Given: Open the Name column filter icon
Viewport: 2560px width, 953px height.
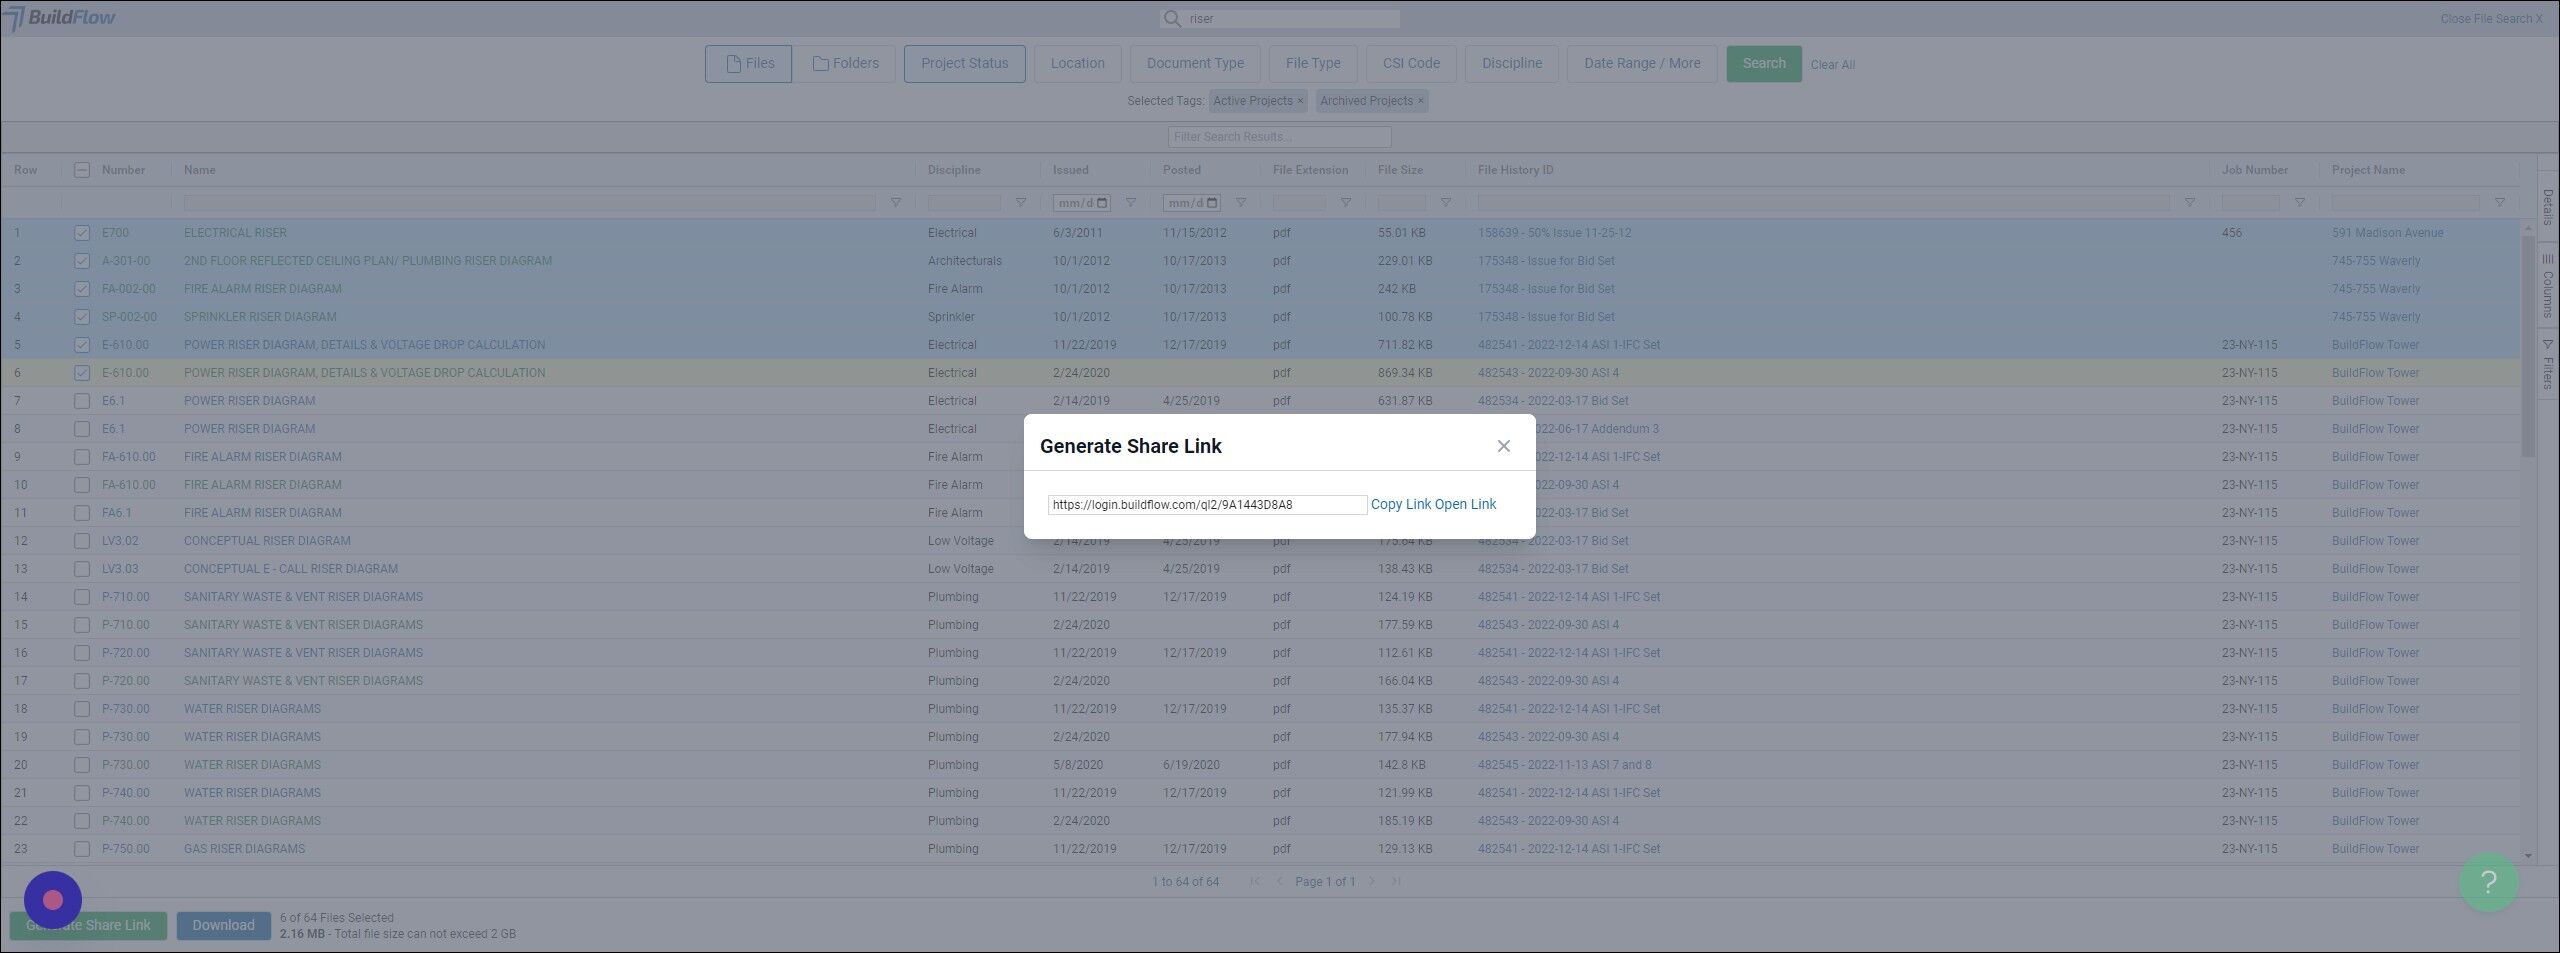Looking at the screenshot, I should pos(895,203).
